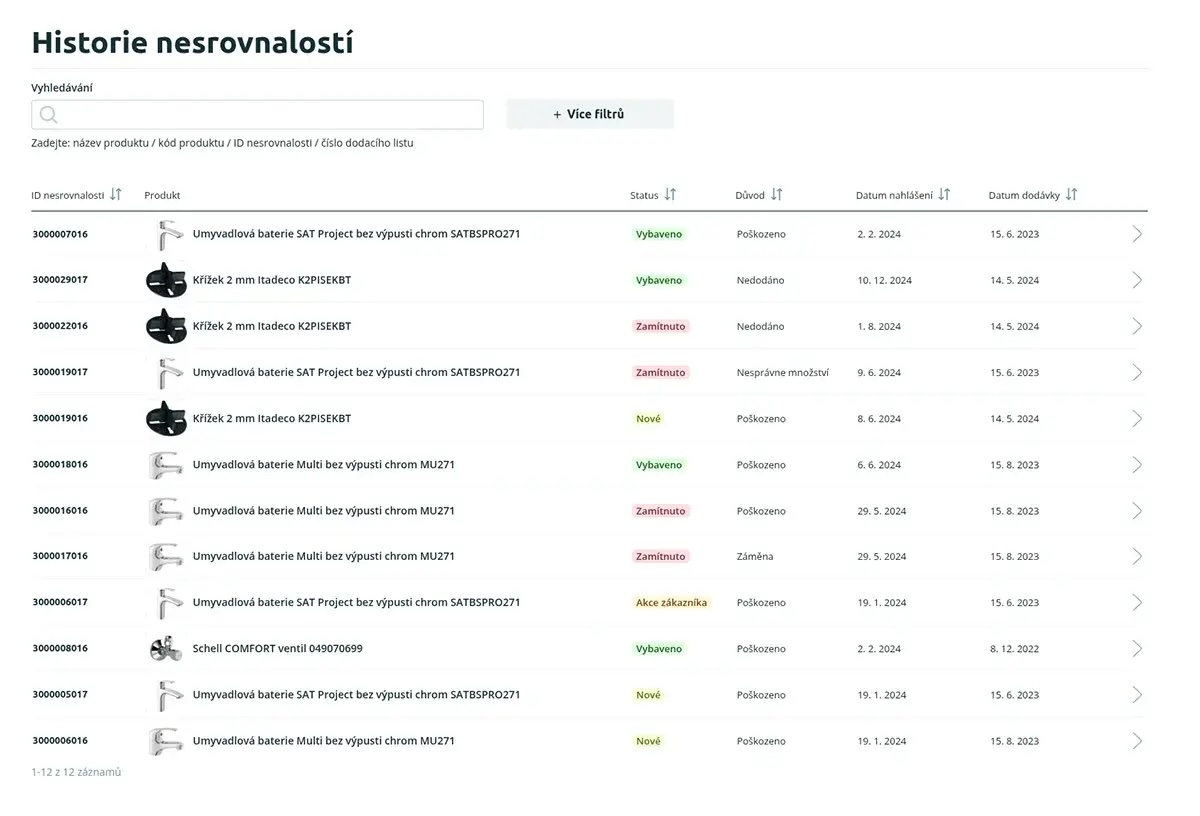Expand record 3000008016 chevron
Image resolution: width=1200 pixels, height=816 pixels.
coord(1136,649)
